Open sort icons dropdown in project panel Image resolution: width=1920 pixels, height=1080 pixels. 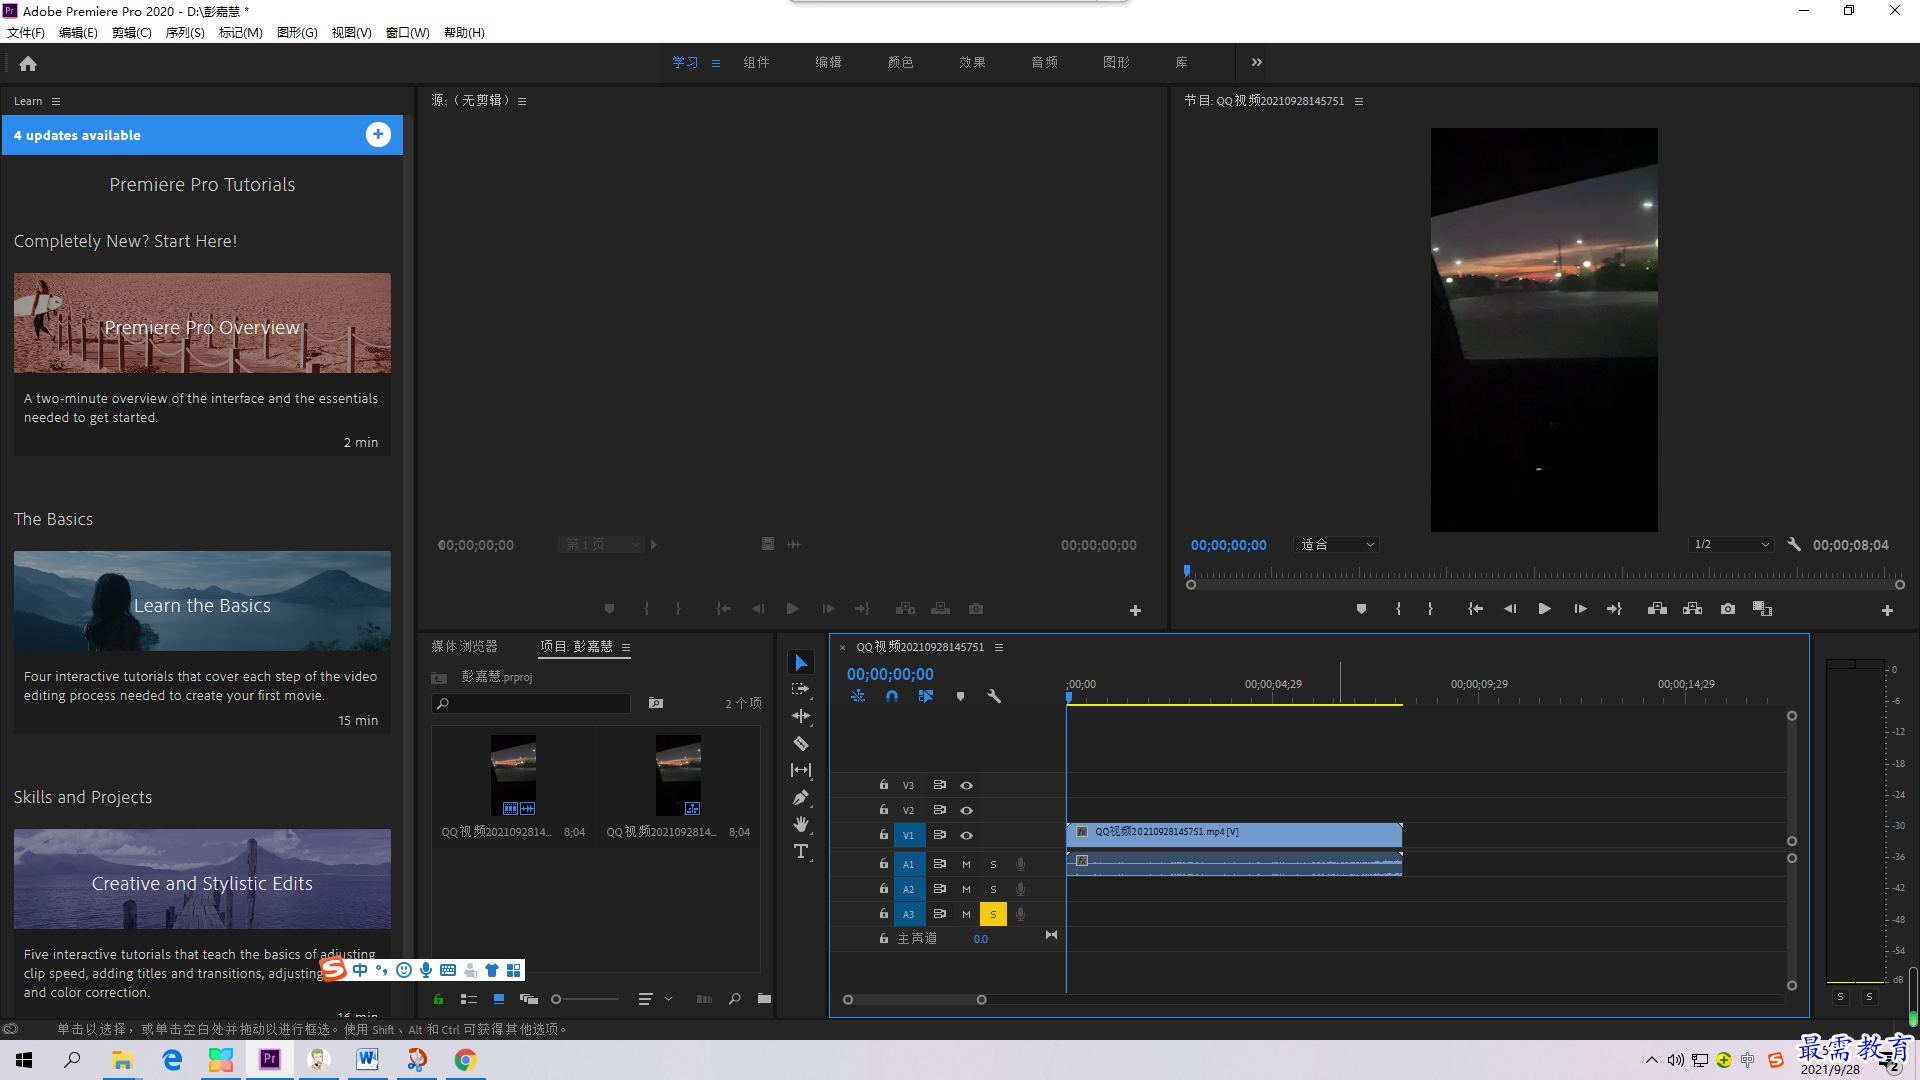(655, 998)
